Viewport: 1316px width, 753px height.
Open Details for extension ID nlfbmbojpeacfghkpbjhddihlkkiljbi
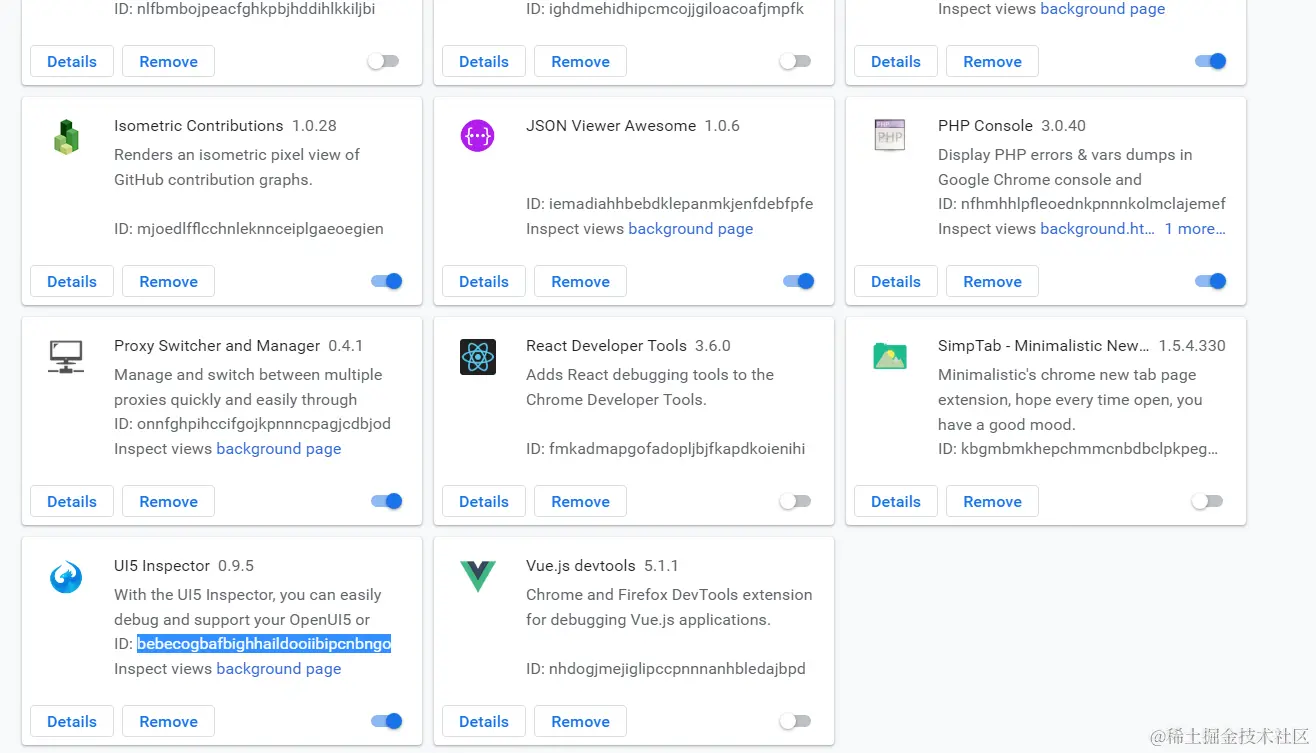(72, 61)
